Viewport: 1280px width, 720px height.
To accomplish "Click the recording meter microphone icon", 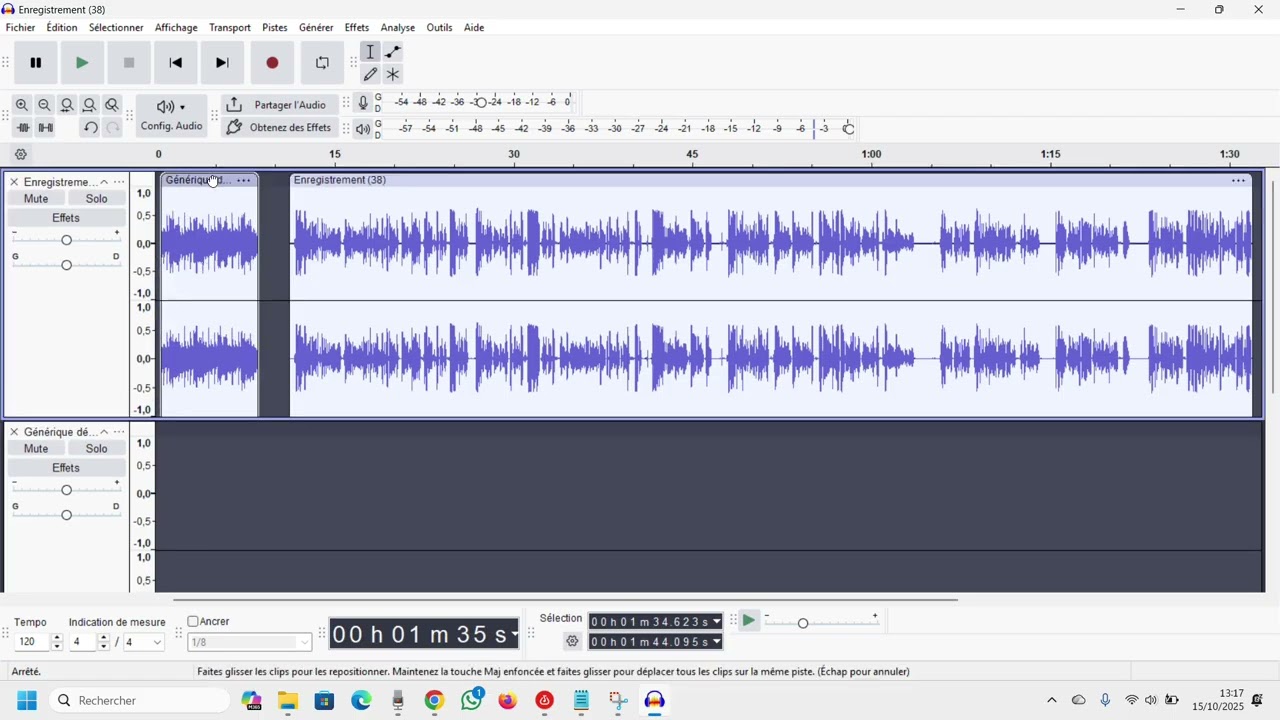I will click(363, 103).
